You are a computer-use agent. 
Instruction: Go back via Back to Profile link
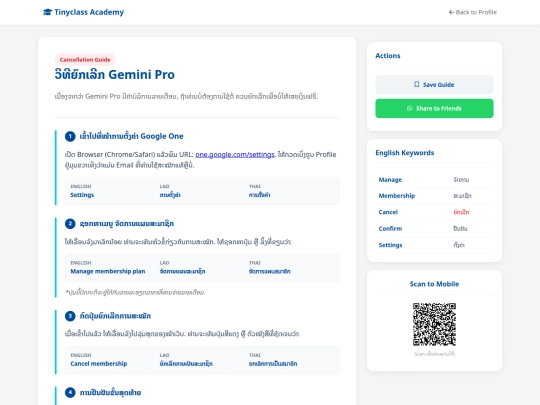(472, 12)
